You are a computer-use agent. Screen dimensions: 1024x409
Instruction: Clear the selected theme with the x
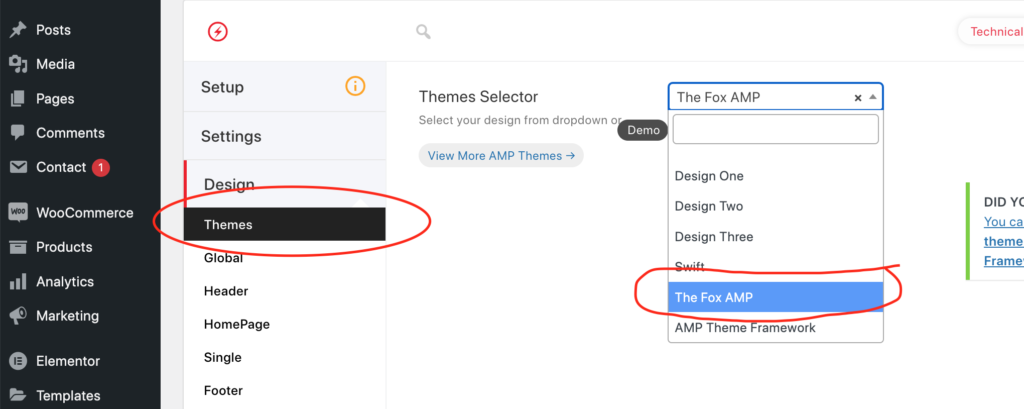pos(858,98)
